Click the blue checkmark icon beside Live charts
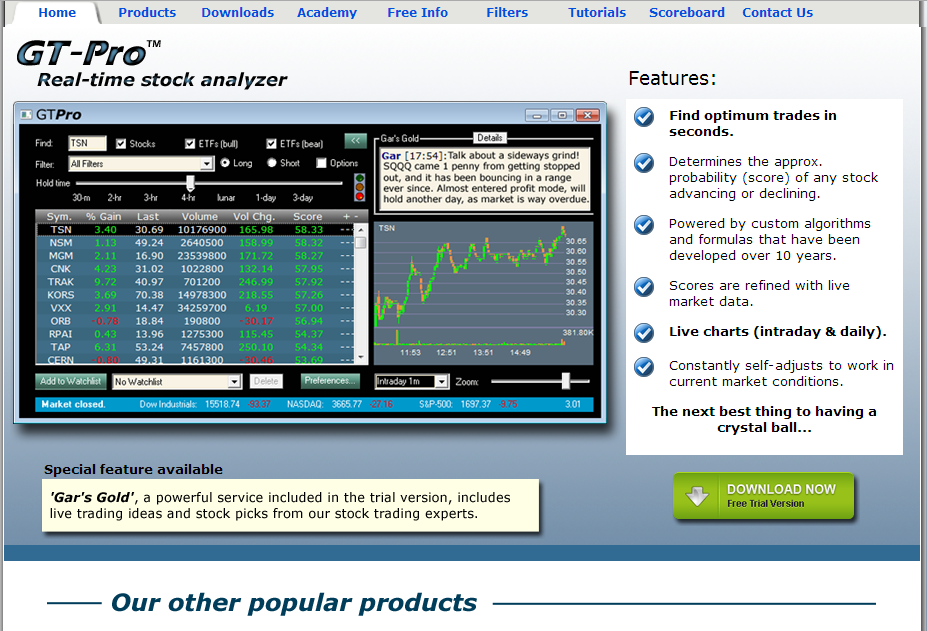 [643, 332]
